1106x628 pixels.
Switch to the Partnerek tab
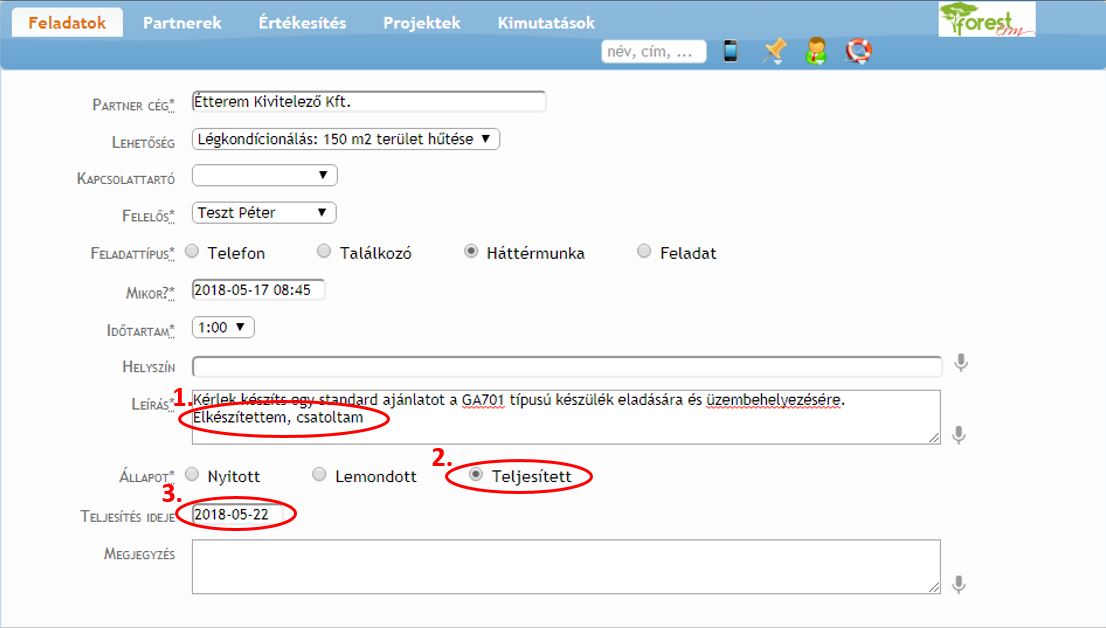(182, 22)
